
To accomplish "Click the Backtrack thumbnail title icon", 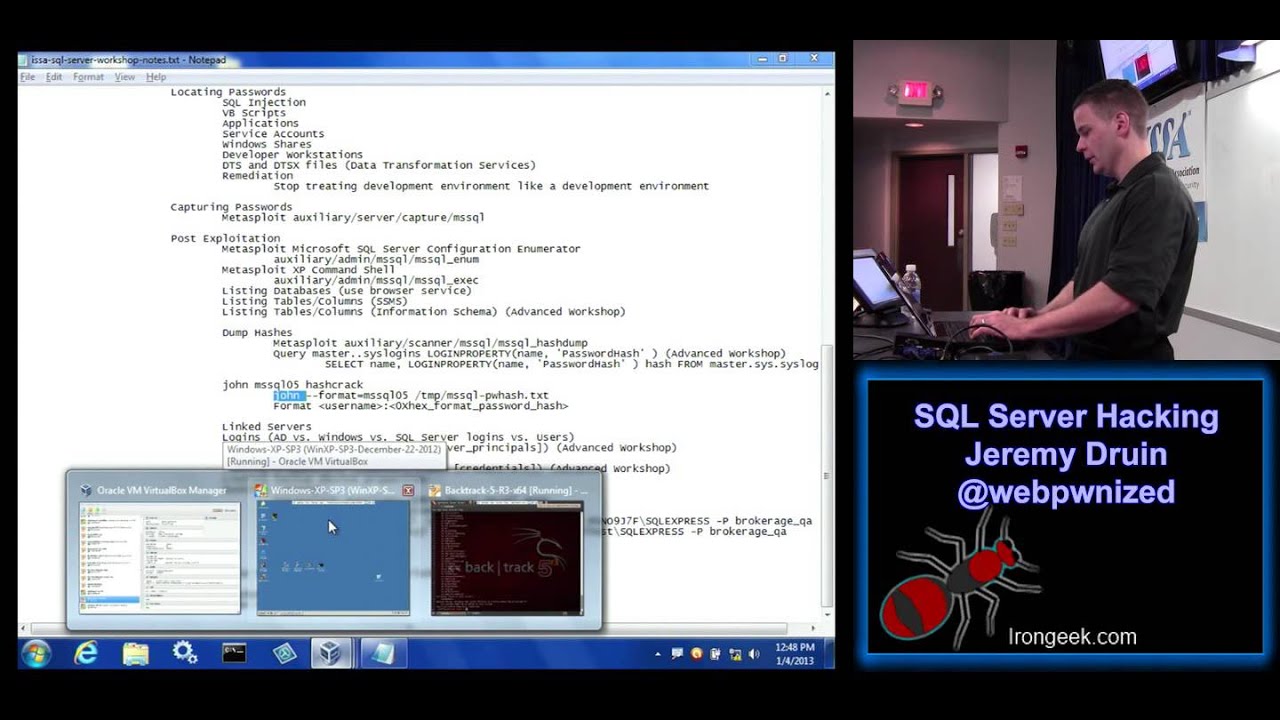I will [435, 491].
